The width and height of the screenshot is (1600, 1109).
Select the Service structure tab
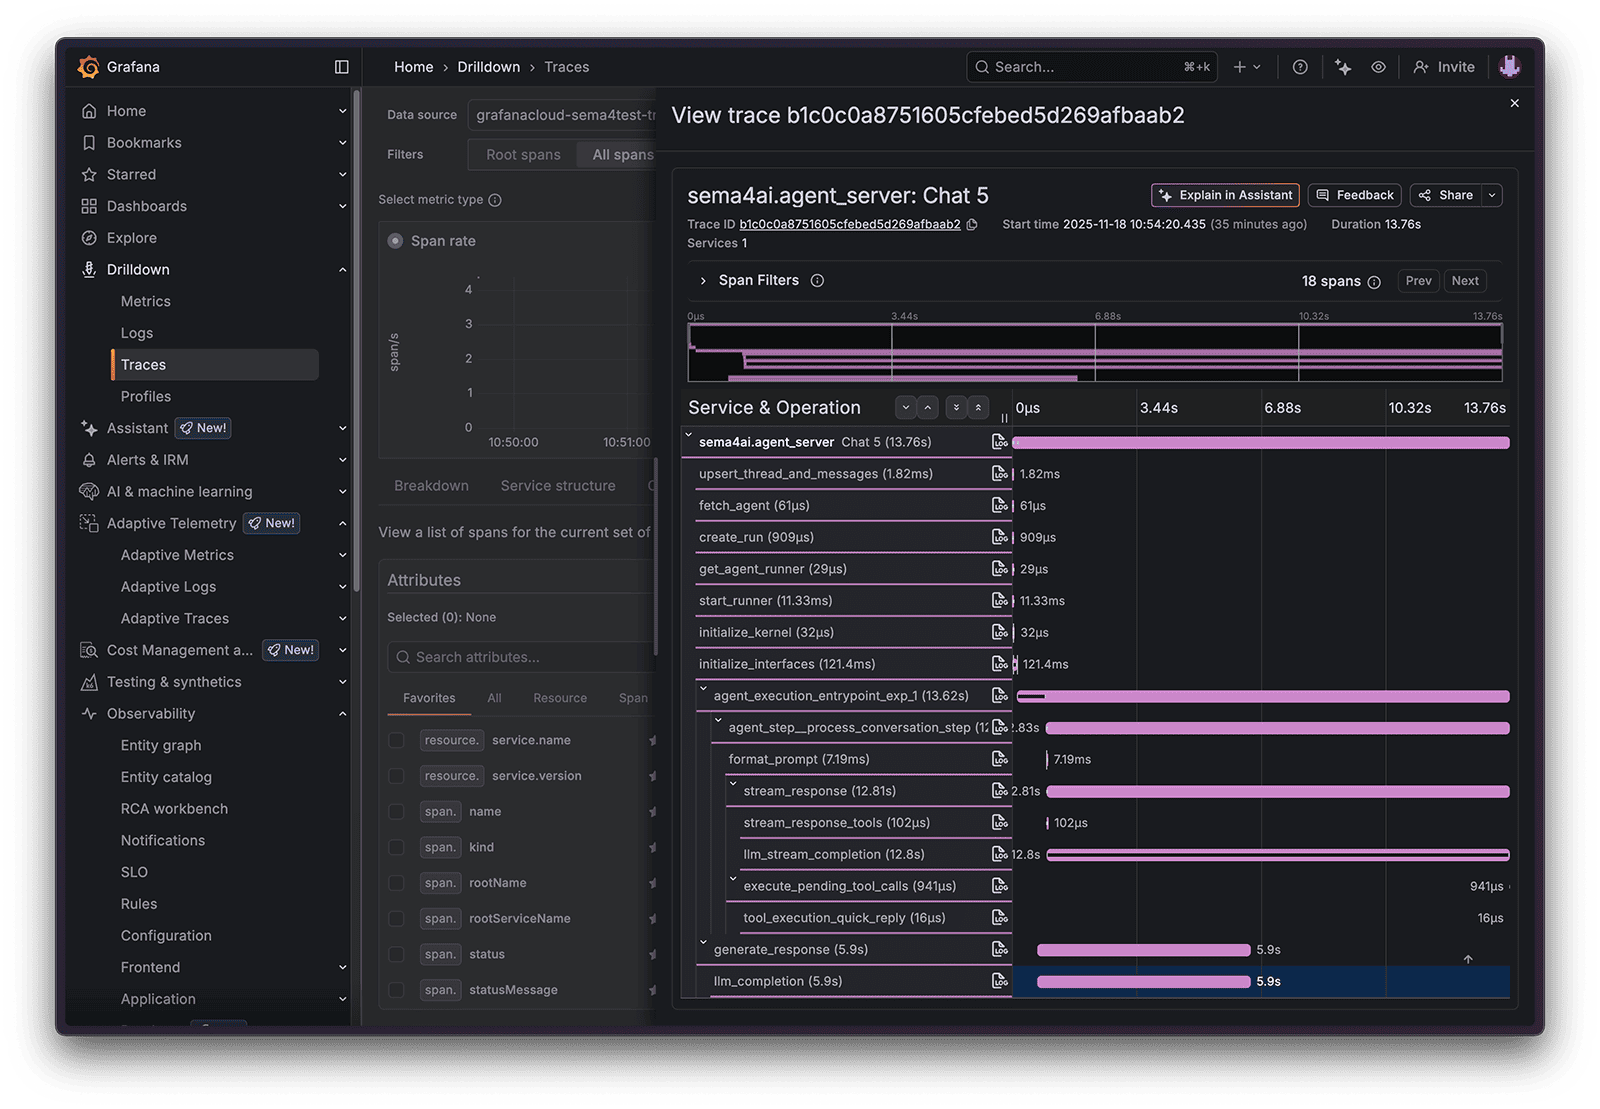pos(557,485)
